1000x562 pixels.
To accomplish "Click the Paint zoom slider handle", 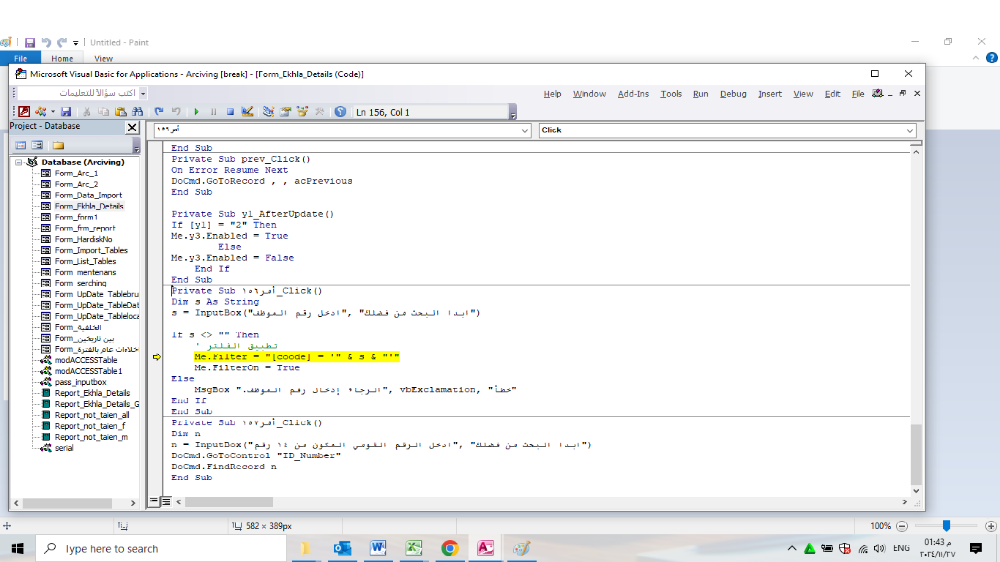I will pyautogui.click(x=946, y=525).
